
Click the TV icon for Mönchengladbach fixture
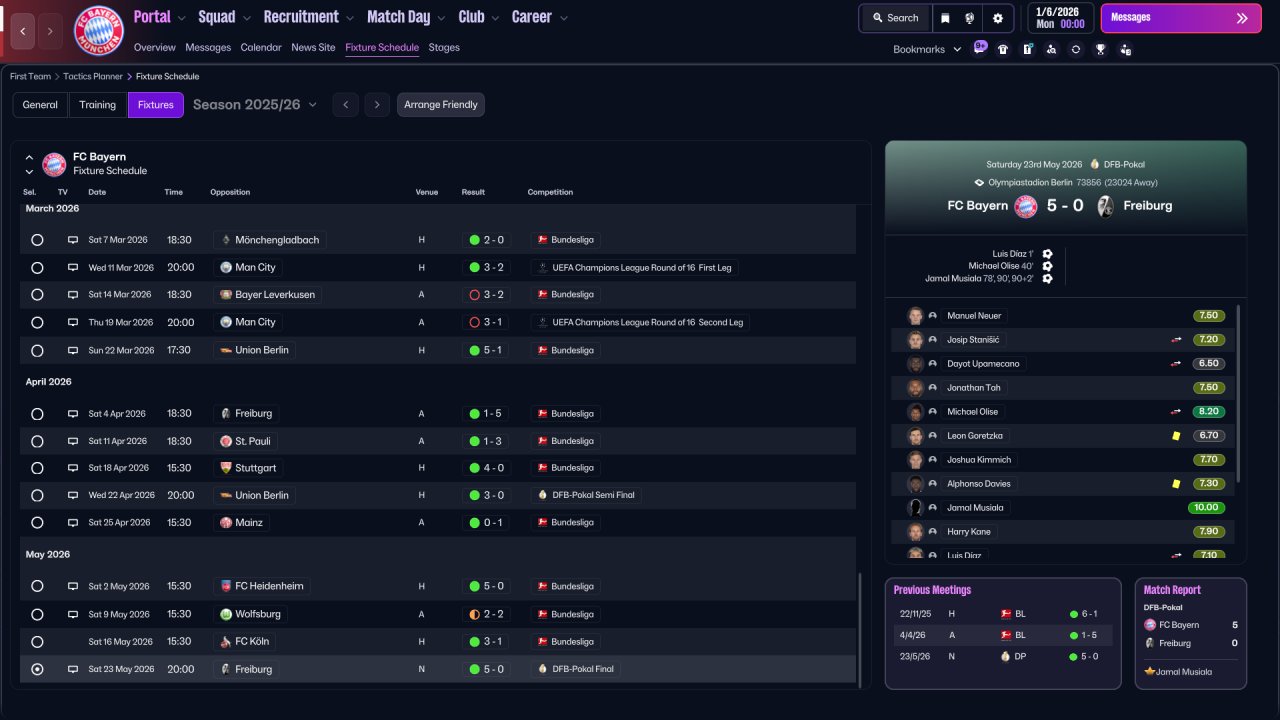(73, 240)
